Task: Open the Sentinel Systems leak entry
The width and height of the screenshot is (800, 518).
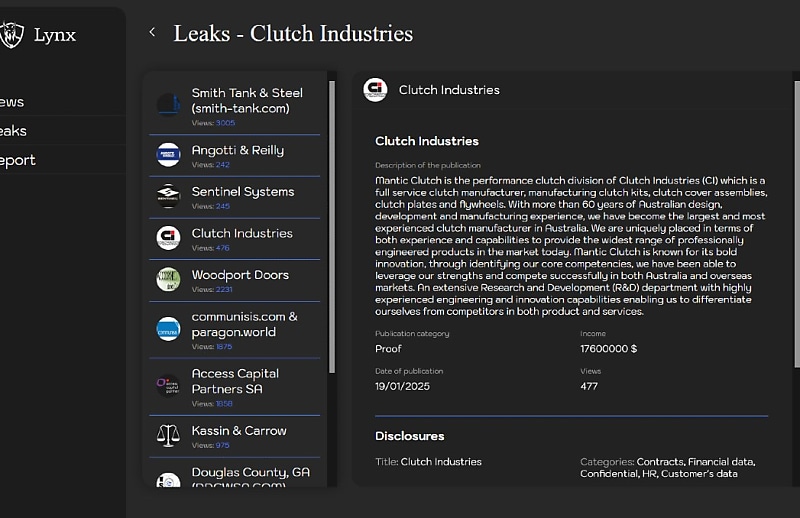Action: 235,198
